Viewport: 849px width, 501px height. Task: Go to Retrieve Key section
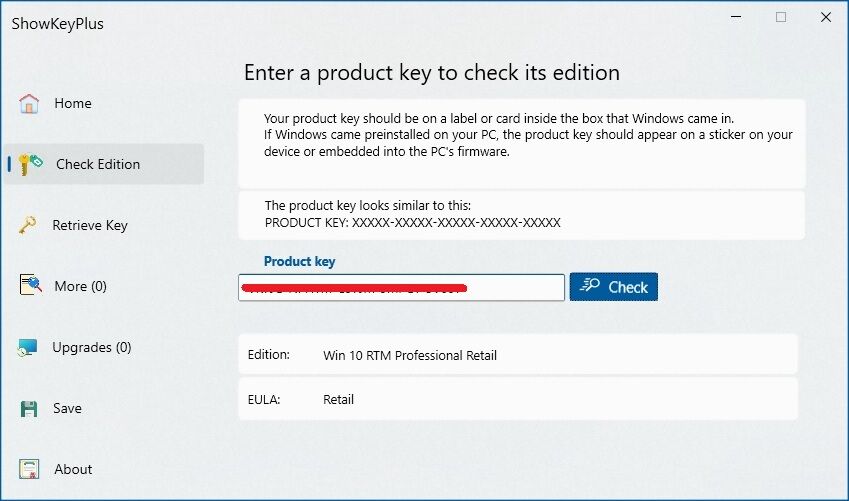click(x=90, y=225)
